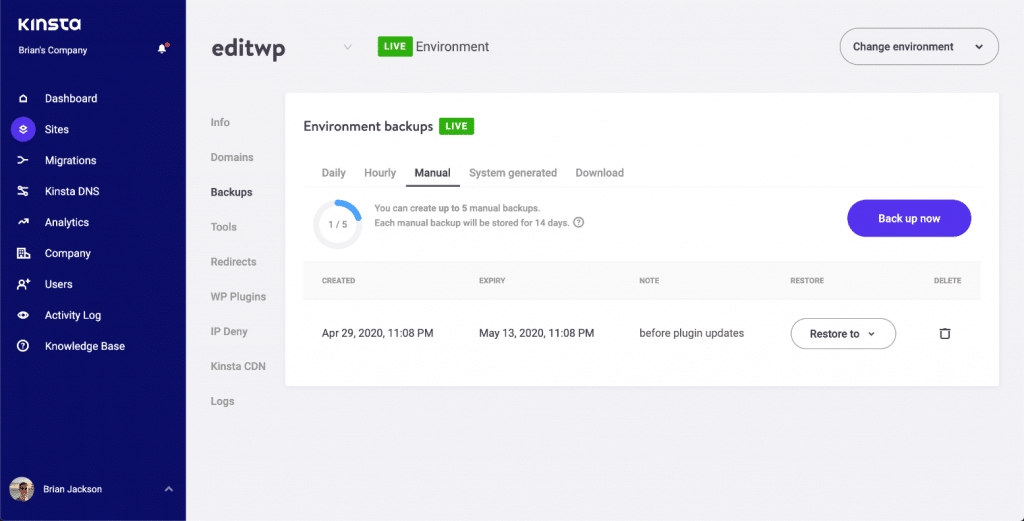
Task: Open the Dashboard home icon
Action: point(23,99)
